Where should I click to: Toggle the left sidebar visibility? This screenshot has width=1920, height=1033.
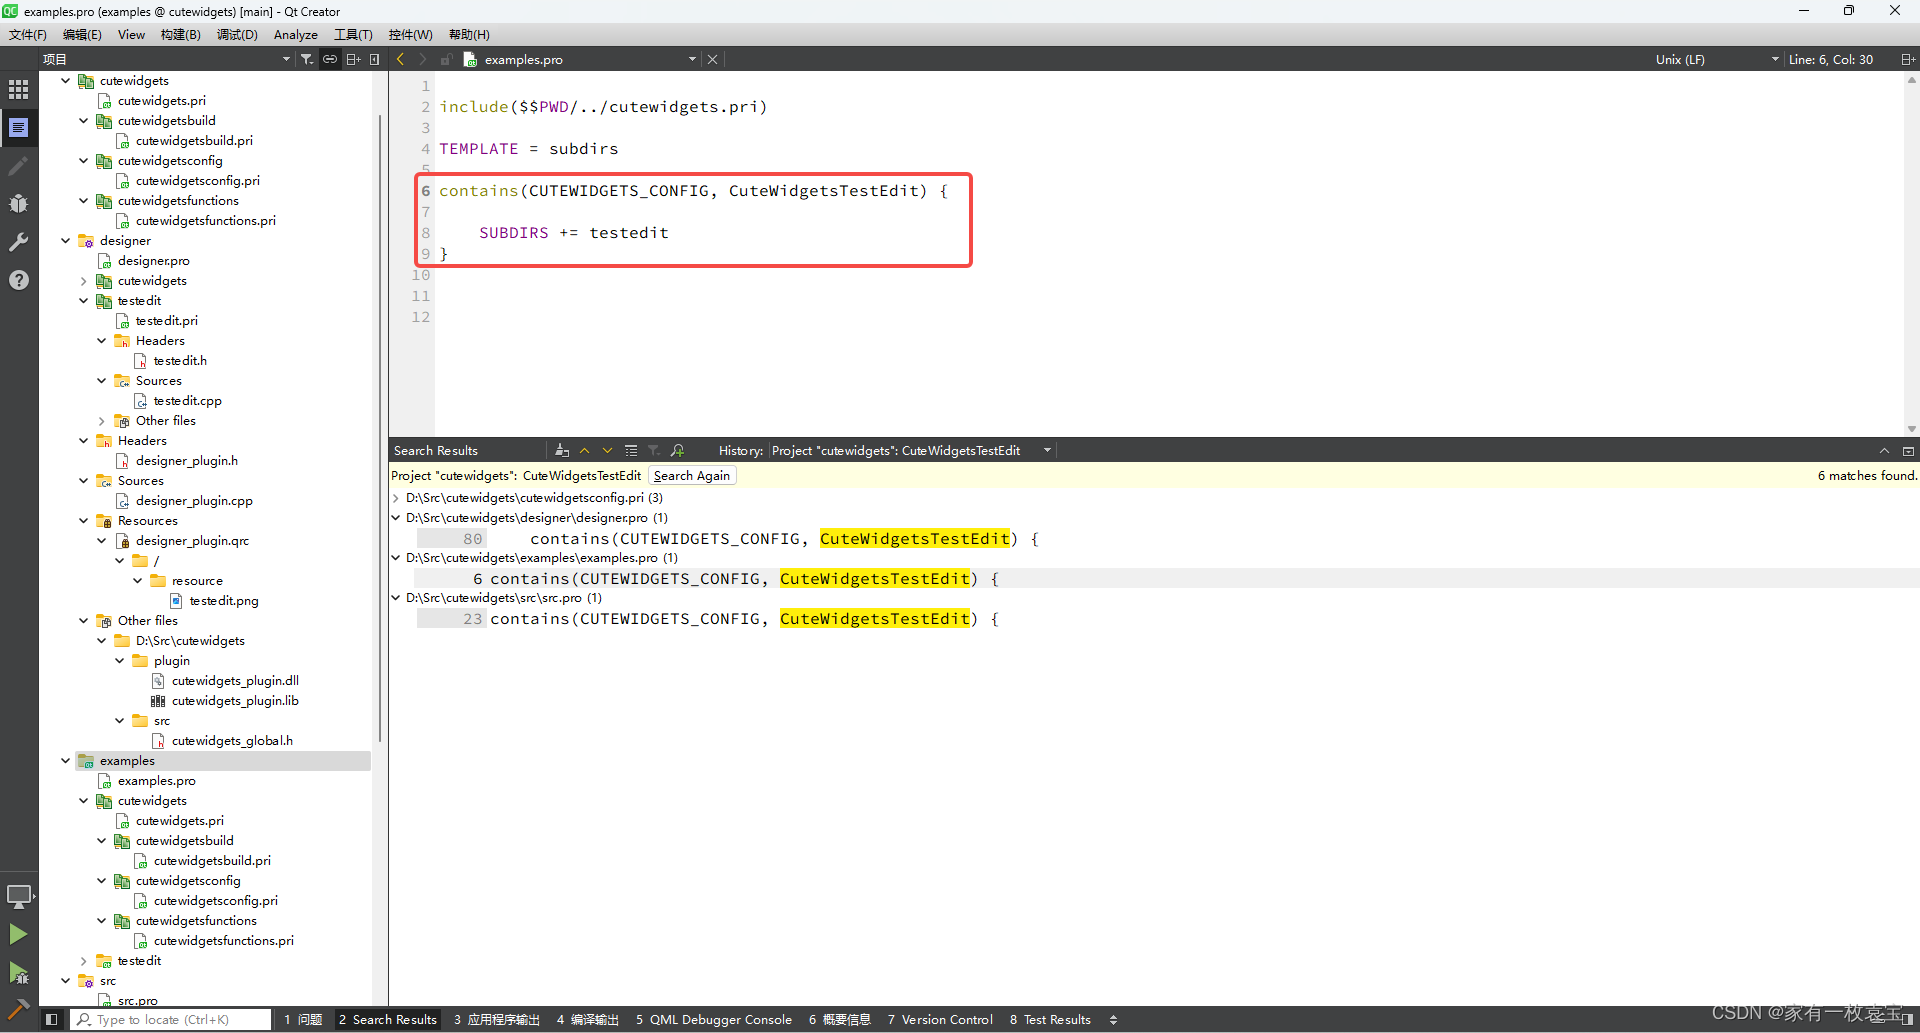pos(52,1019)
